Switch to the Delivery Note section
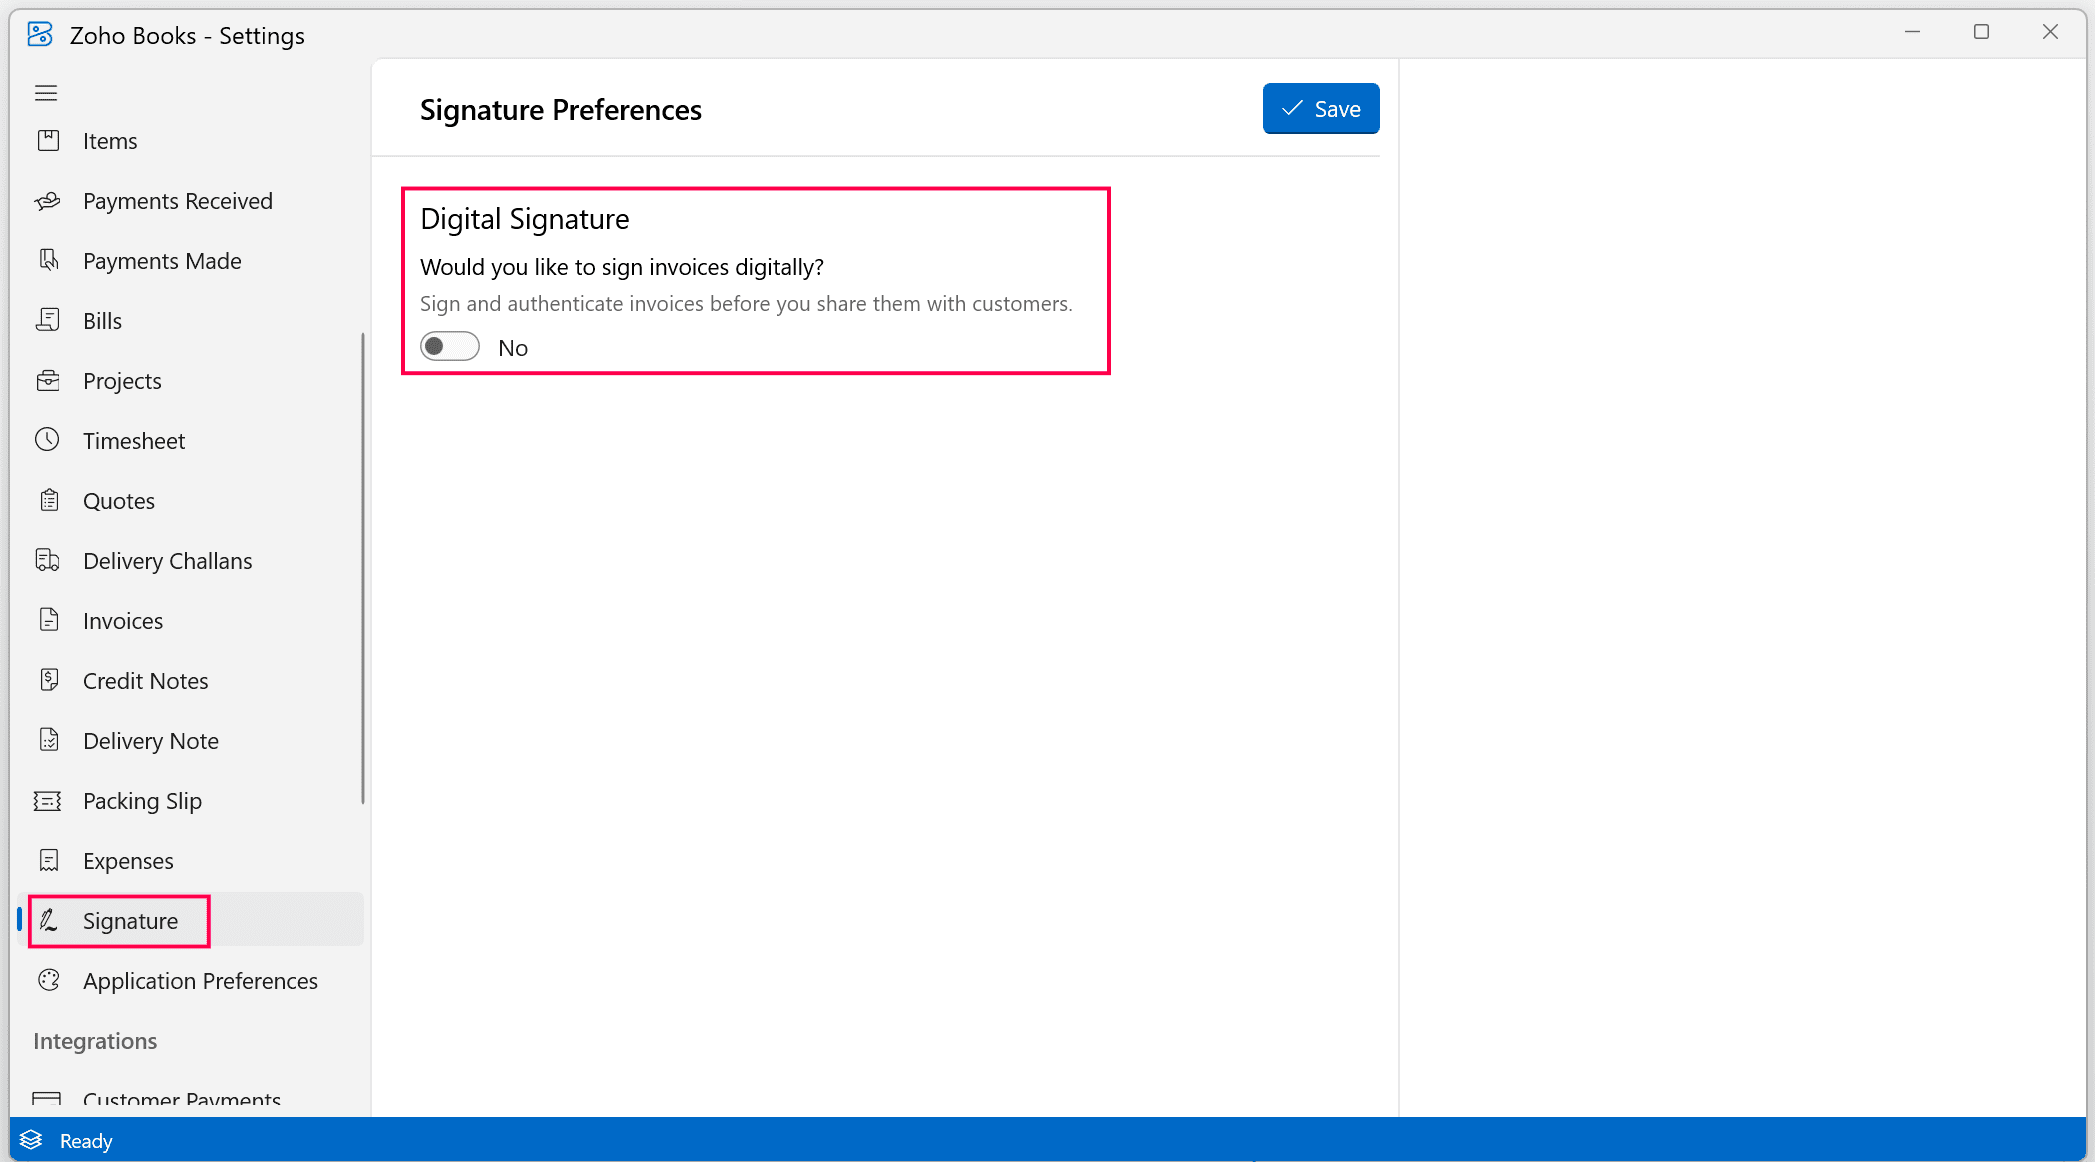 [151, 740]
